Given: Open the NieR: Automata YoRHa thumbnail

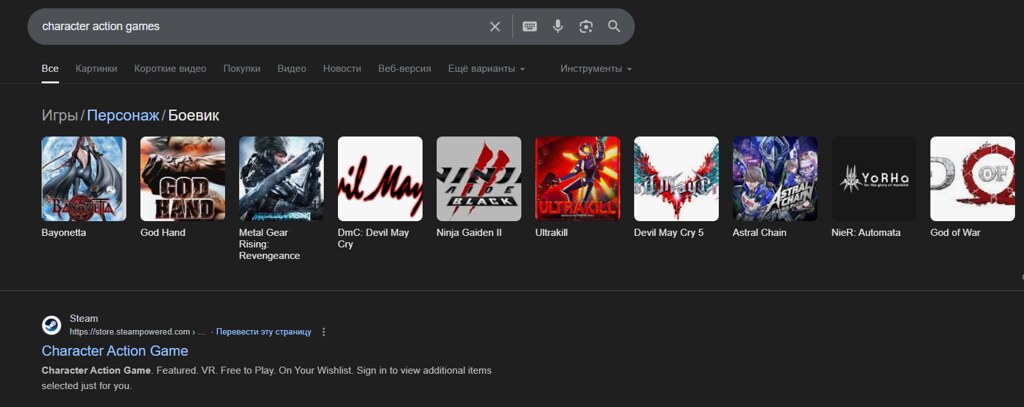Looking at the screenshot, I should pyautogui.click(x=874, y=178).
